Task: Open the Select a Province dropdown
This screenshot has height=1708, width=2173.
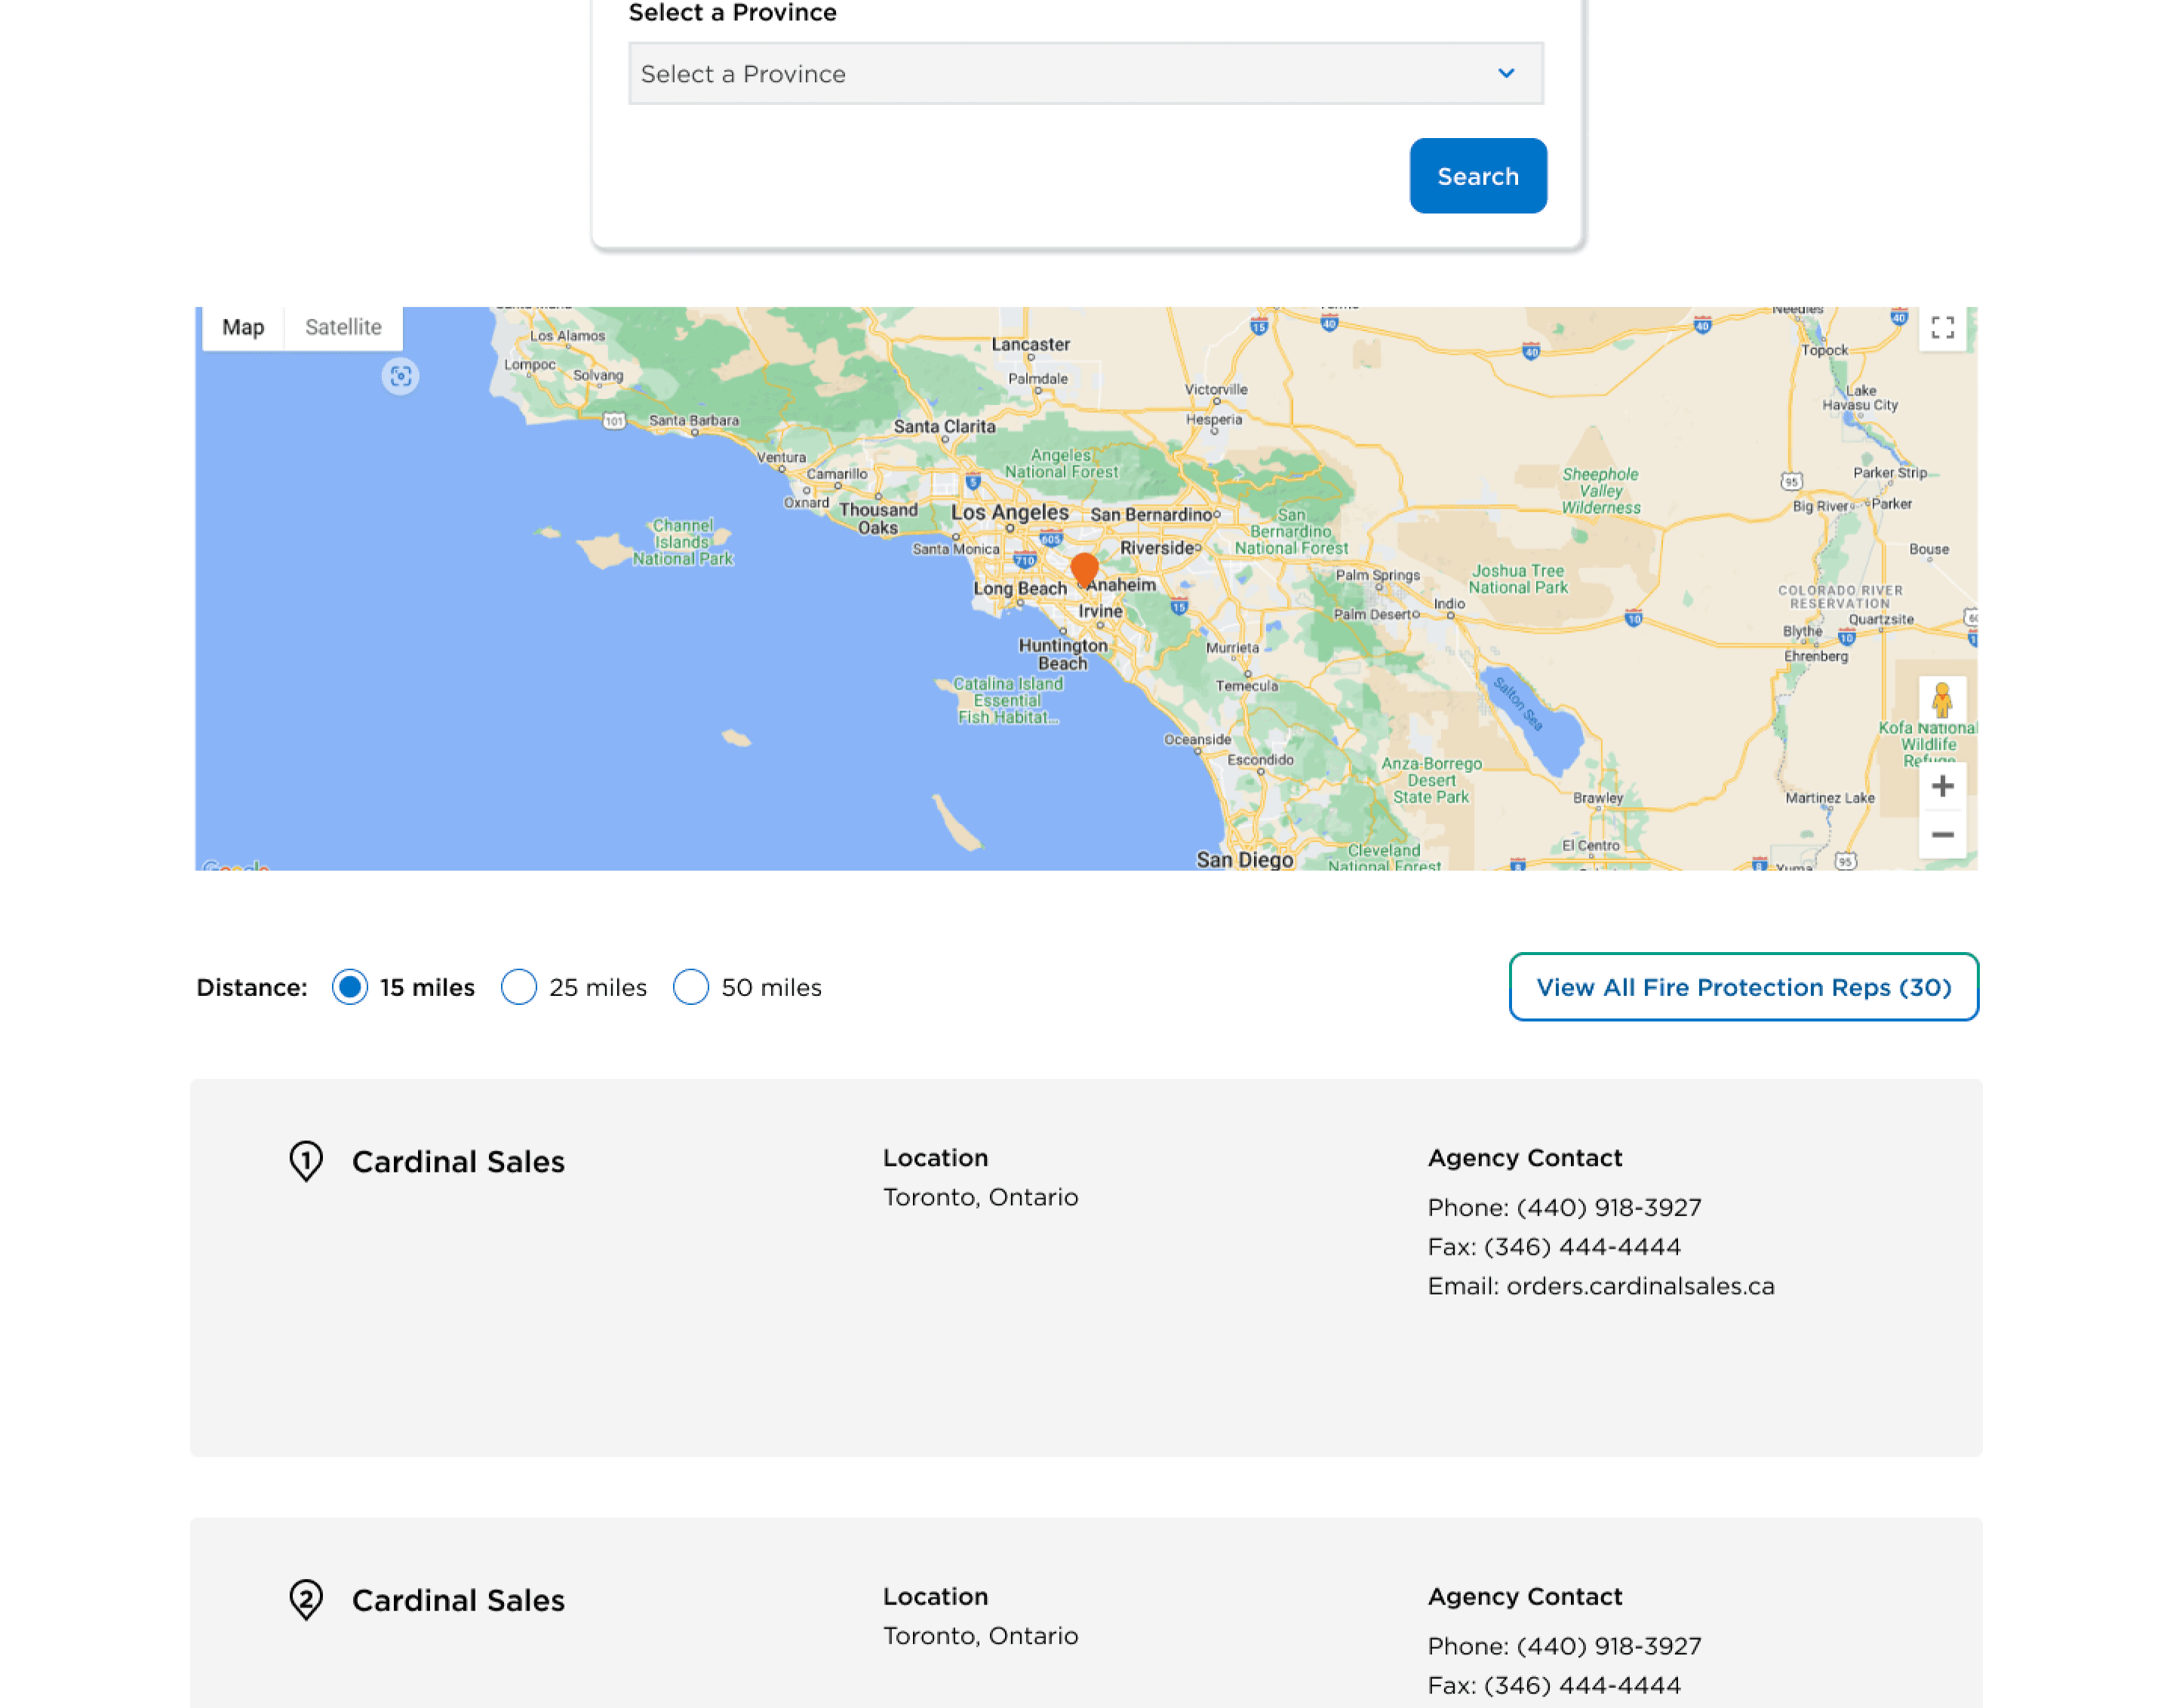Action: pos(1085,73)
